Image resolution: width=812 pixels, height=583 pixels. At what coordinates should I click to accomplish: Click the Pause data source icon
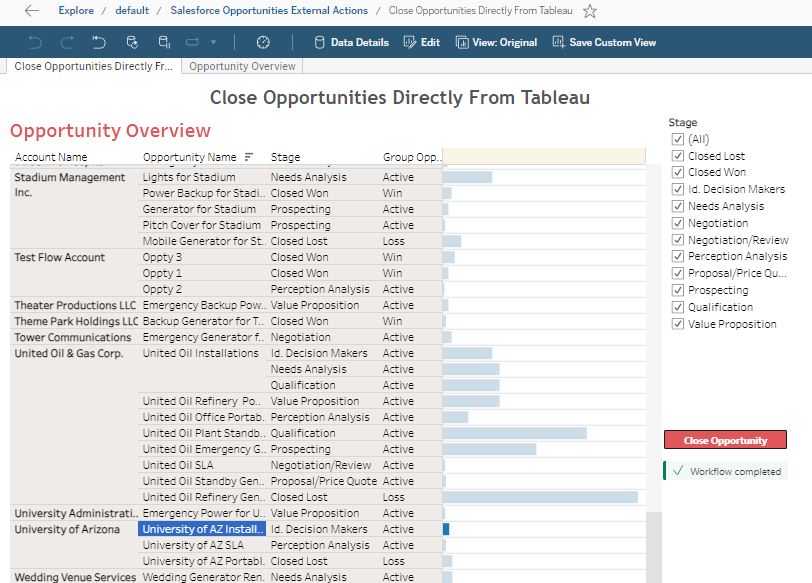(164, 42)
